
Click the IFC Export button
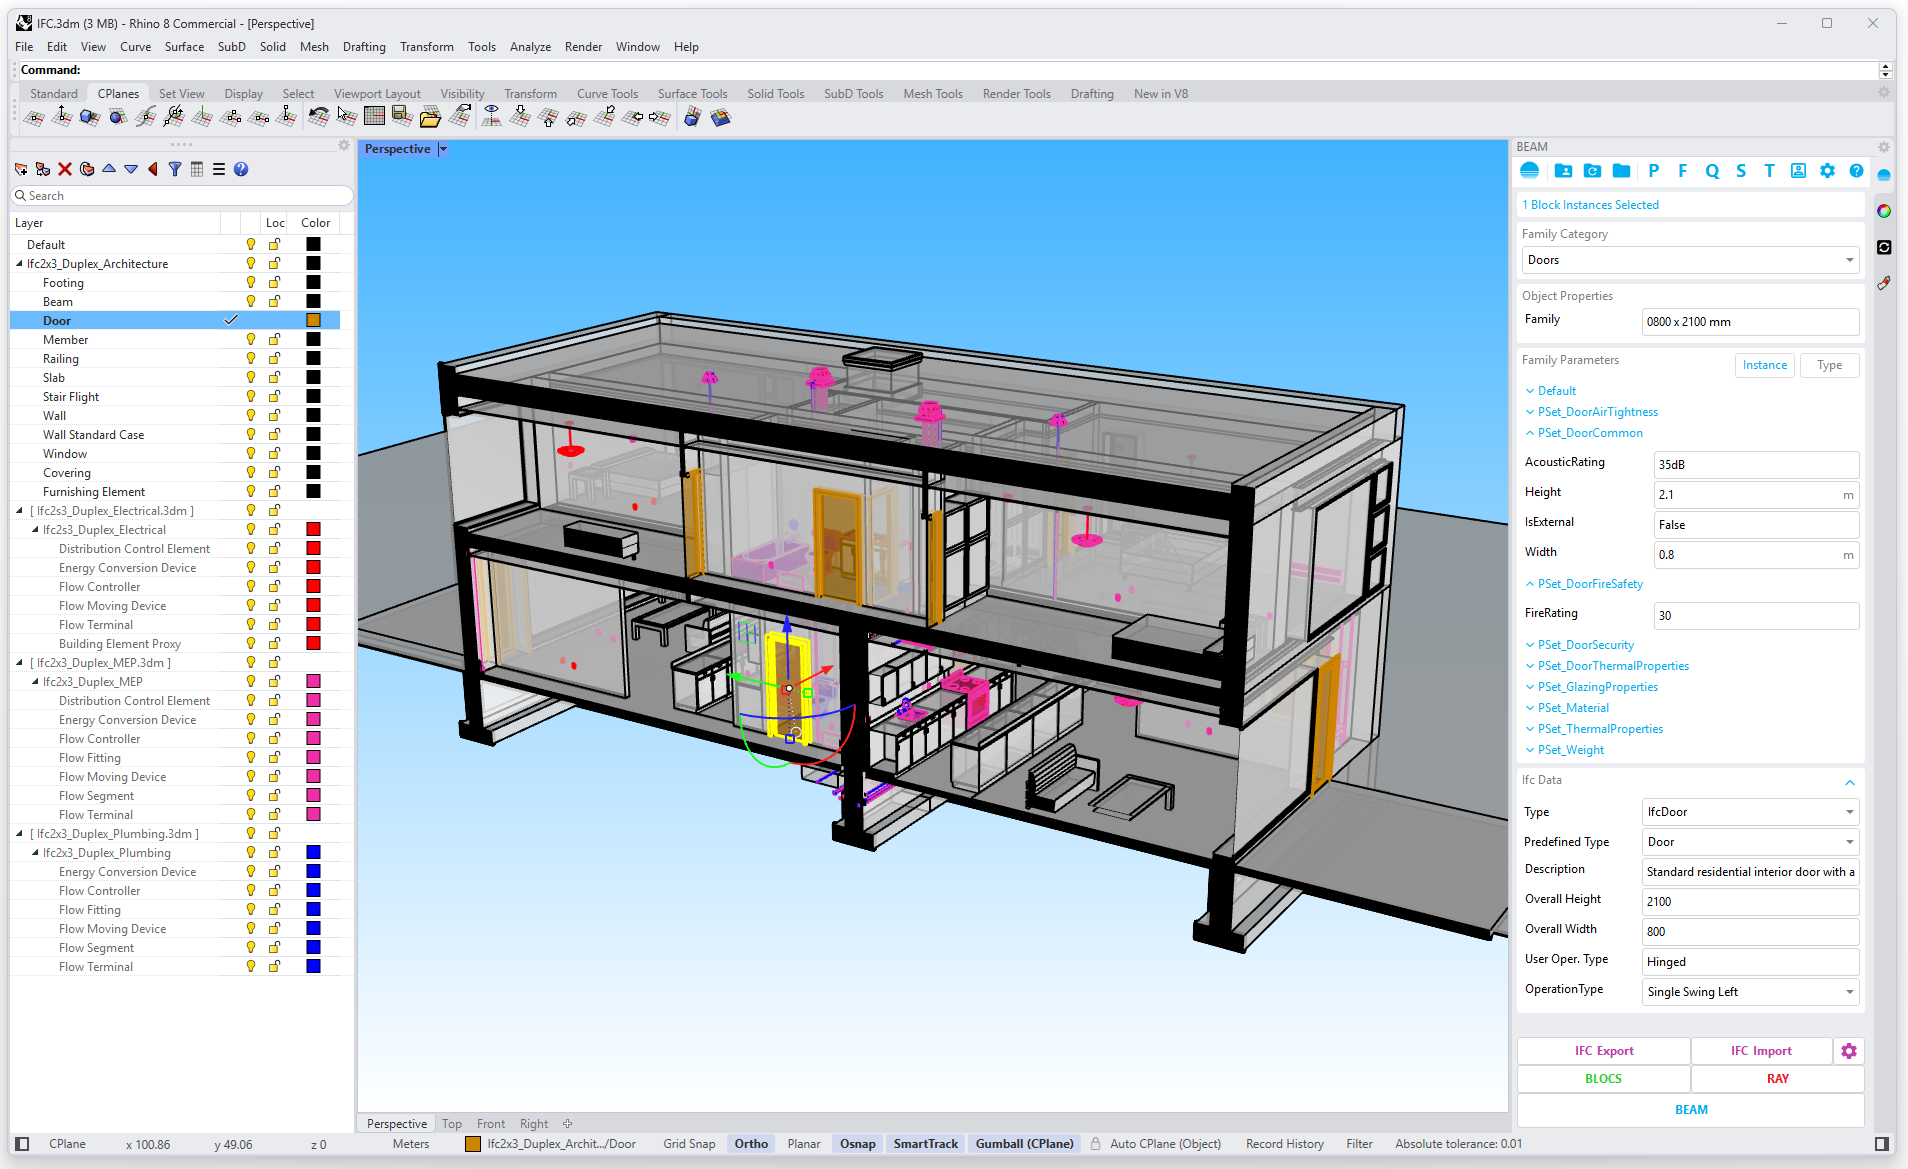1603,1051
